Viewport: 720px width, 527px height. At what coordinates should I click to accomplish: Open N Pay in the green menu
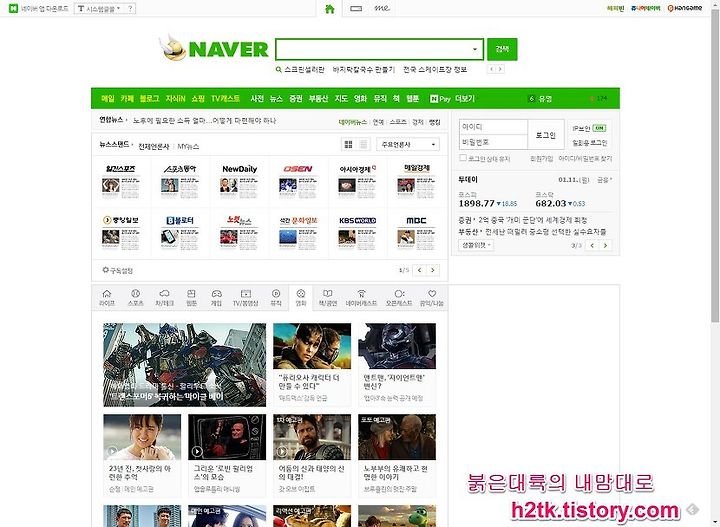[x=440, y=98]
